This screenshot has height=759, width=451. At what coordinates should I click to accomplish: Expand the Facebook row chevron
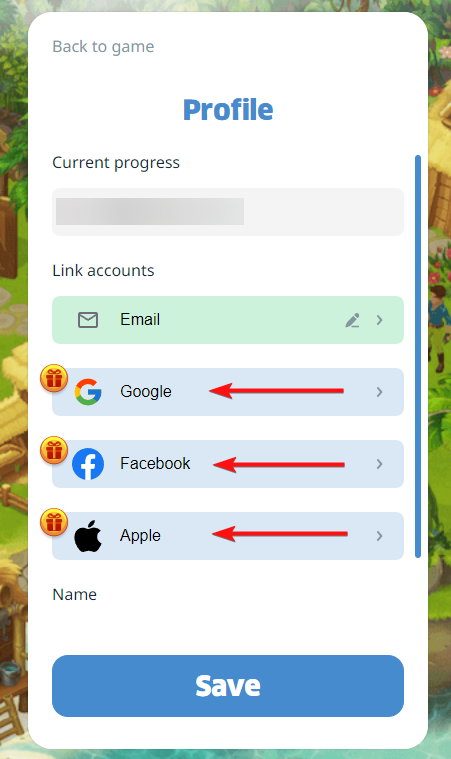[x=379, y=464]
